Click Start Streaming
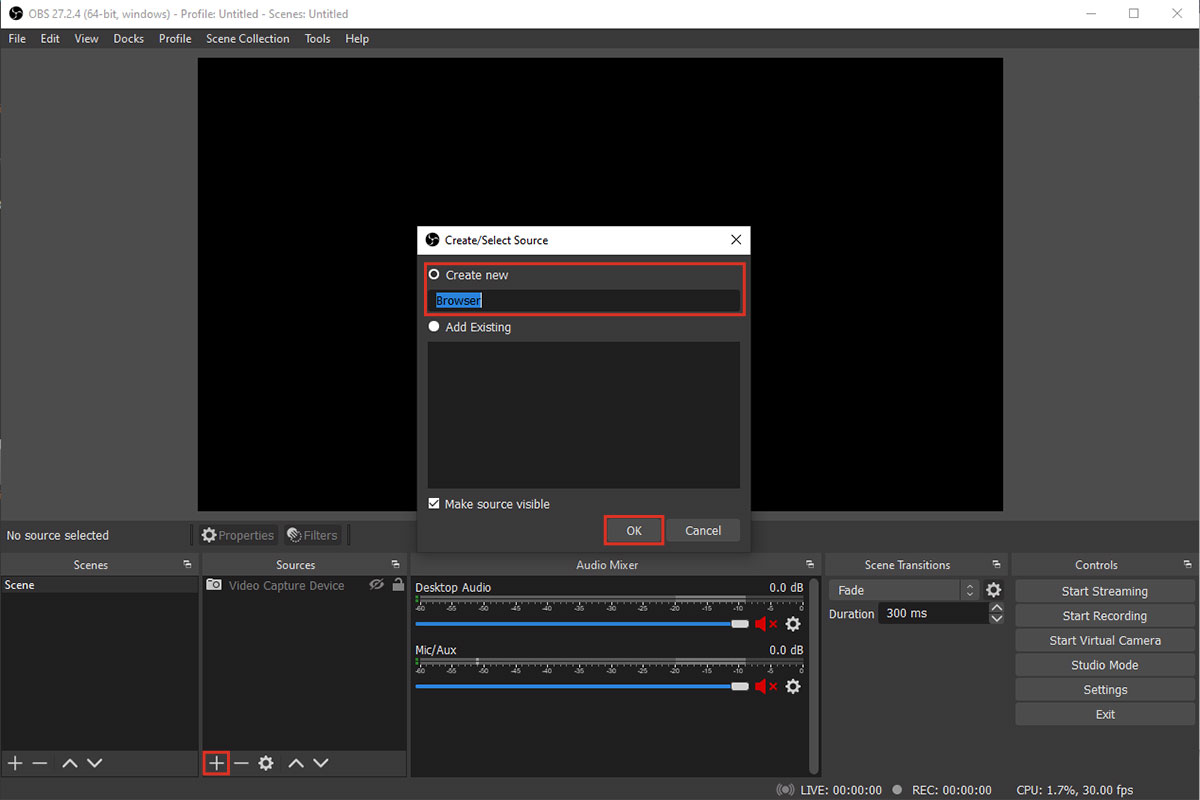The height and width of the screenshot is (800, 1200). coord(1105,591)
